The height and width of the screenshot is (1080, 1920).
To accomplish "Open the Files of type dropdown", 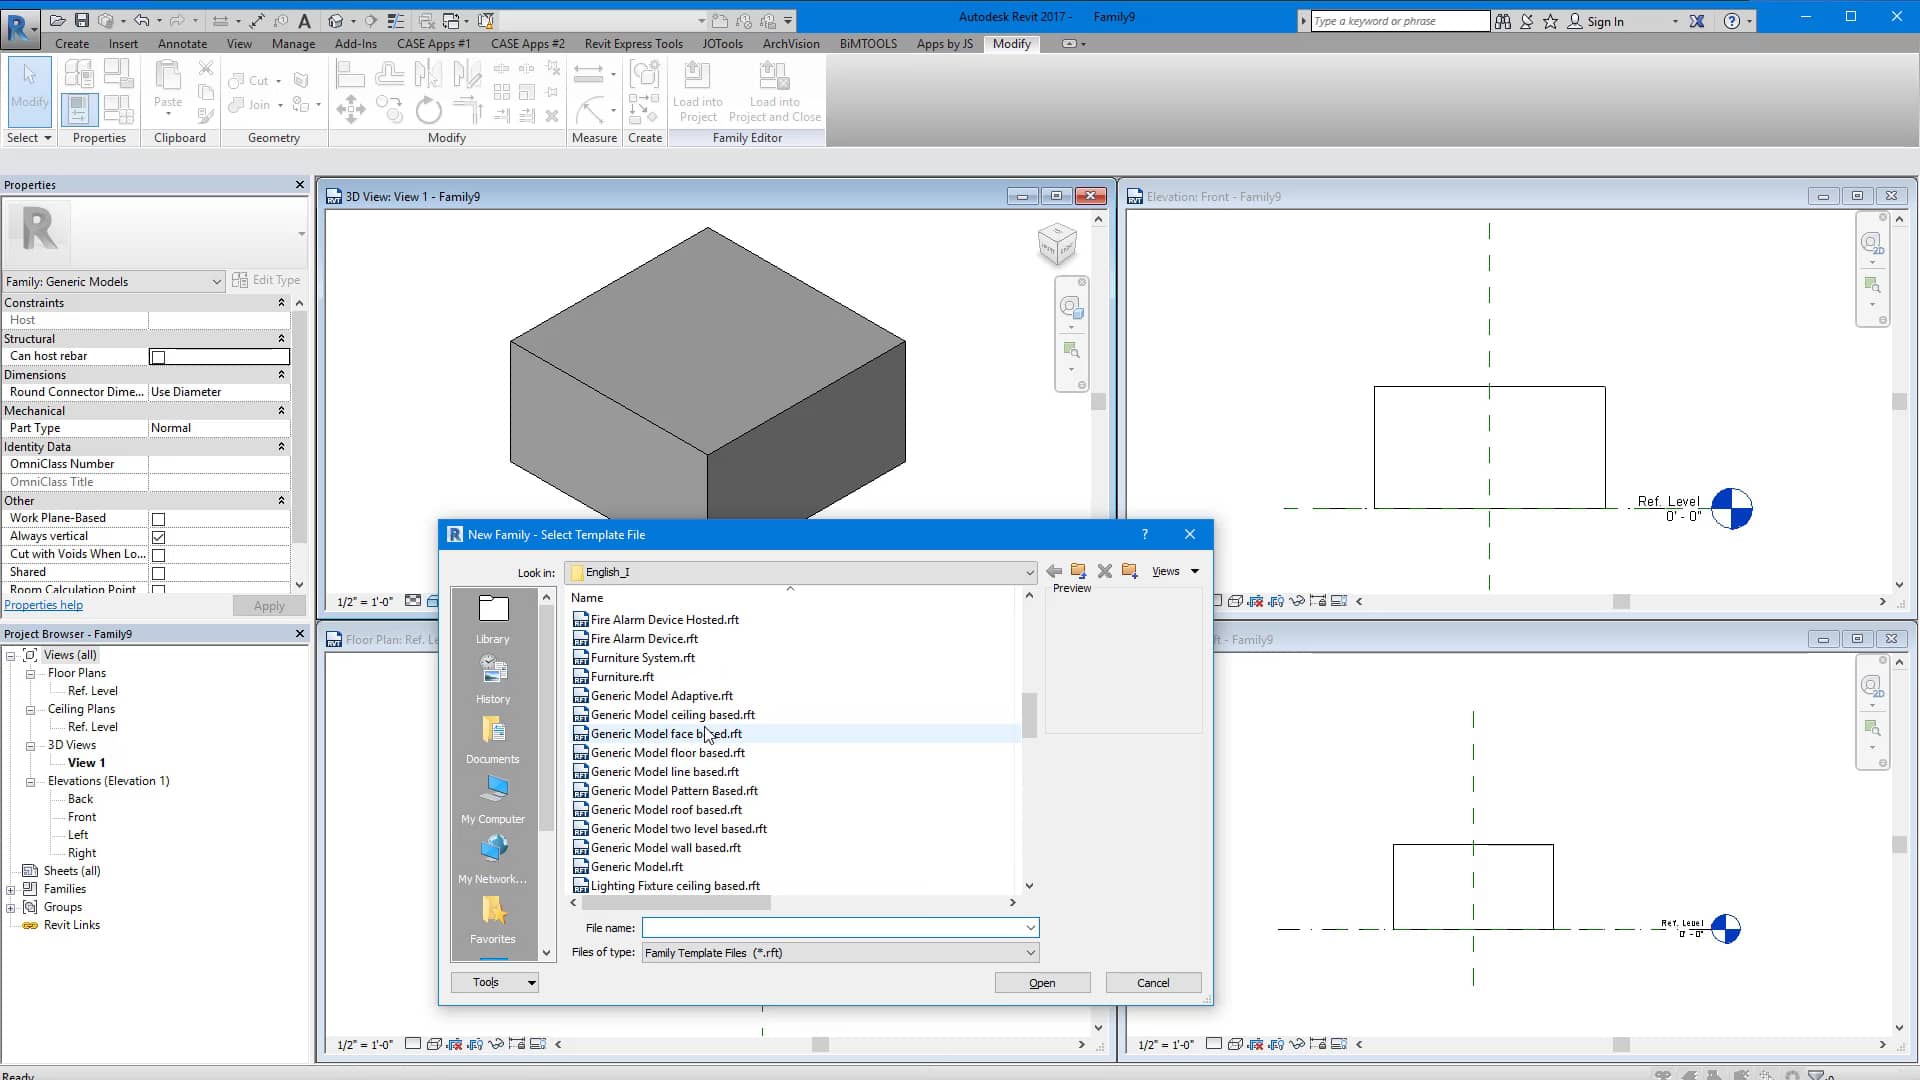I will tap(1030, 952).
